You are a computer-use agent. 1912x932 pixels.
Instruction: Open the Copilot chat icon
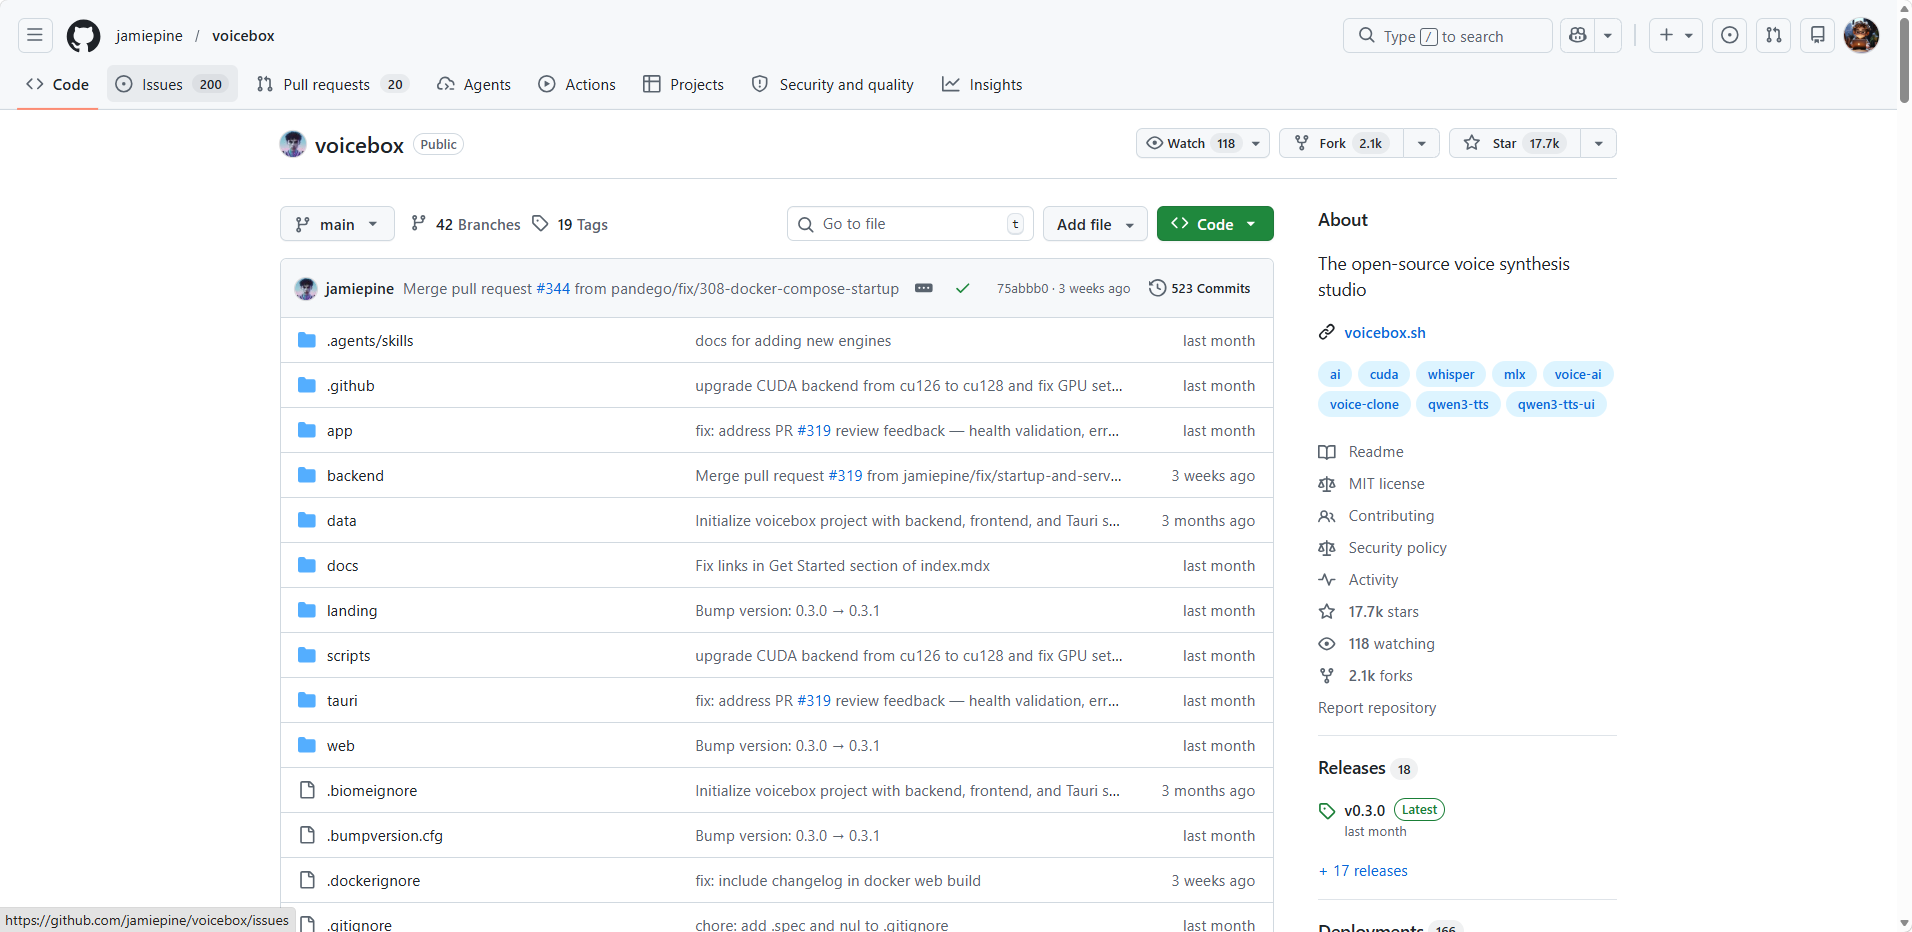point(1577,36)
